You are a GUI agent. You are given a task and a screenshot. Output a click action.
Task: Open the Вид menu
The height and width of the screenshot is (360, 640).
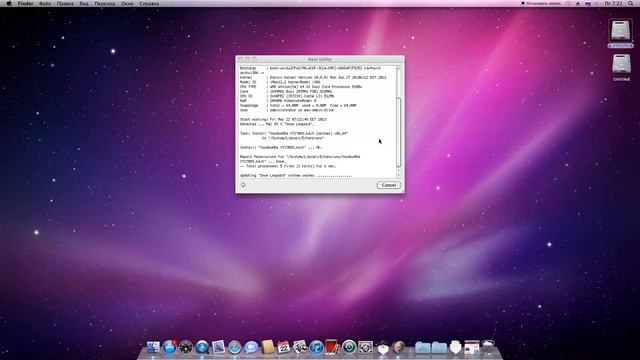point(84,3)
